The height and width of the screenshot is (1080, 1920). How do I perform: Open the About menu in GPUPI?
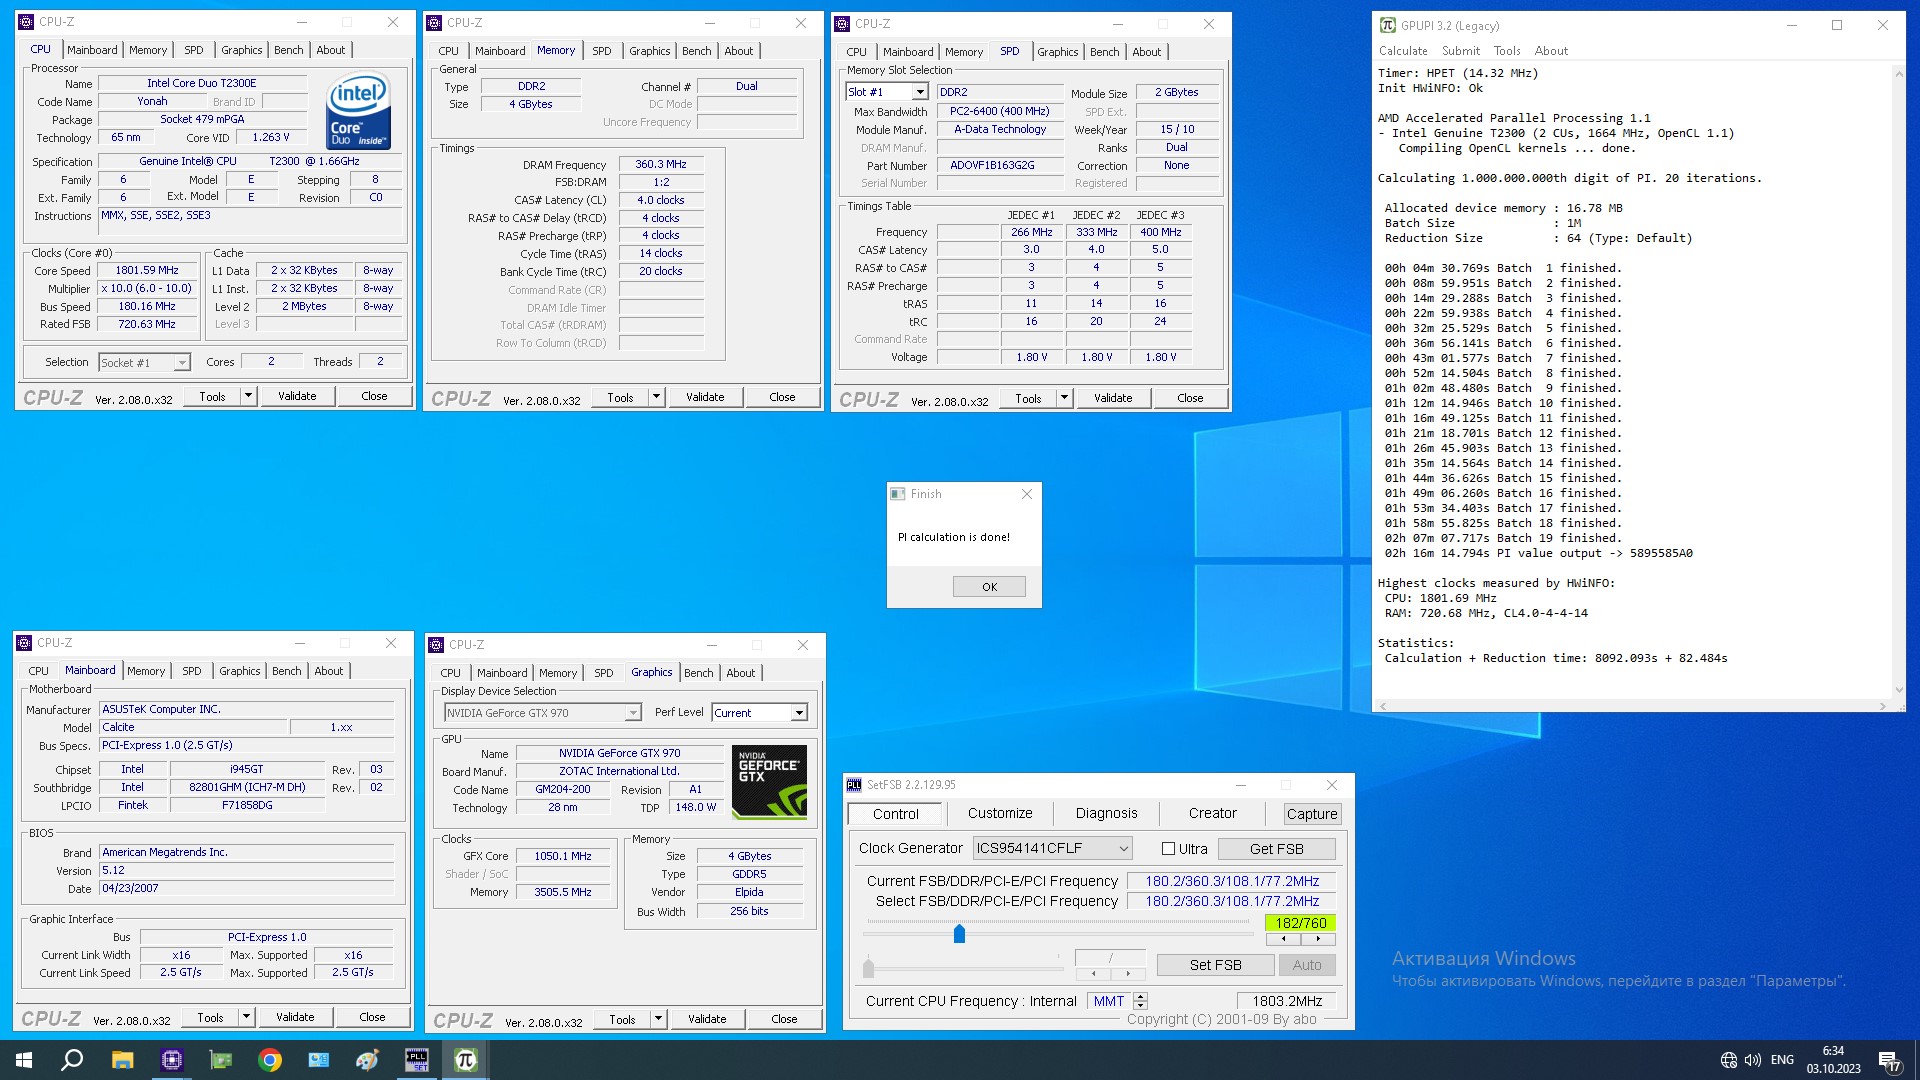pyautogui.click(x=1551, y=51)
